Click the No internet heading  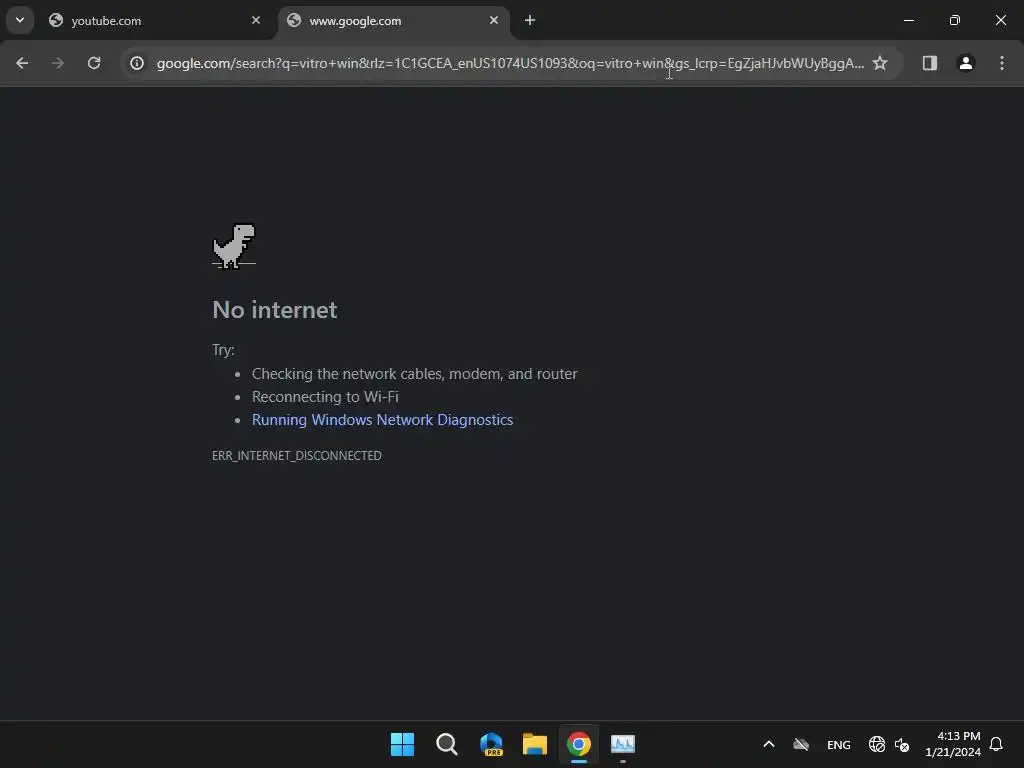click(274, 310)
